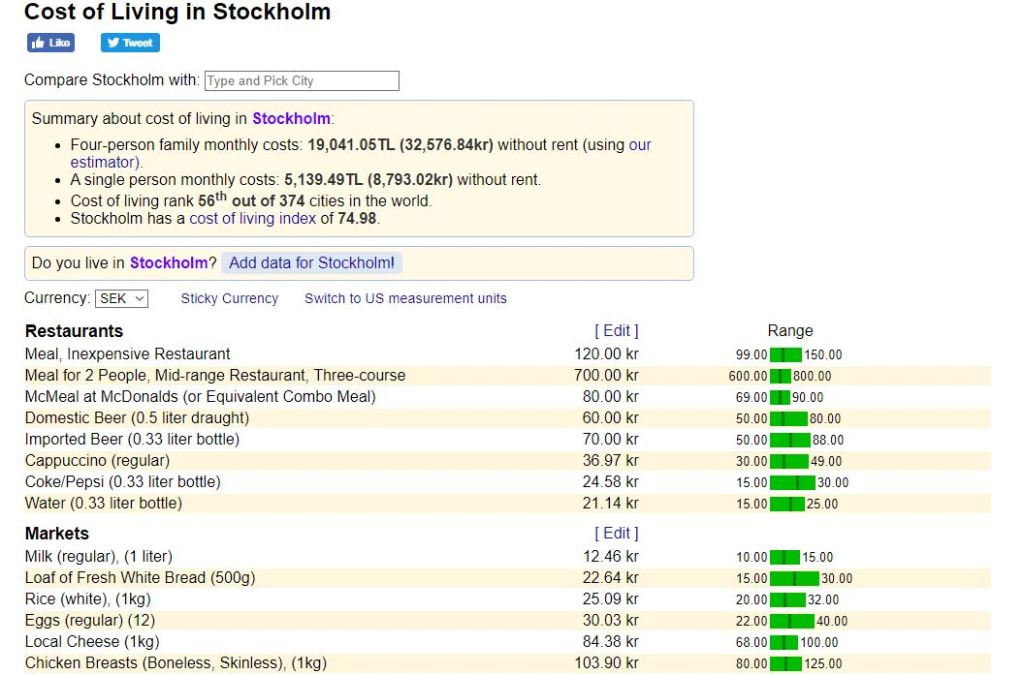This screenshot has height=675, width=1024.
Task: Open the SEK currency dropdown
Action: (122, 298)
